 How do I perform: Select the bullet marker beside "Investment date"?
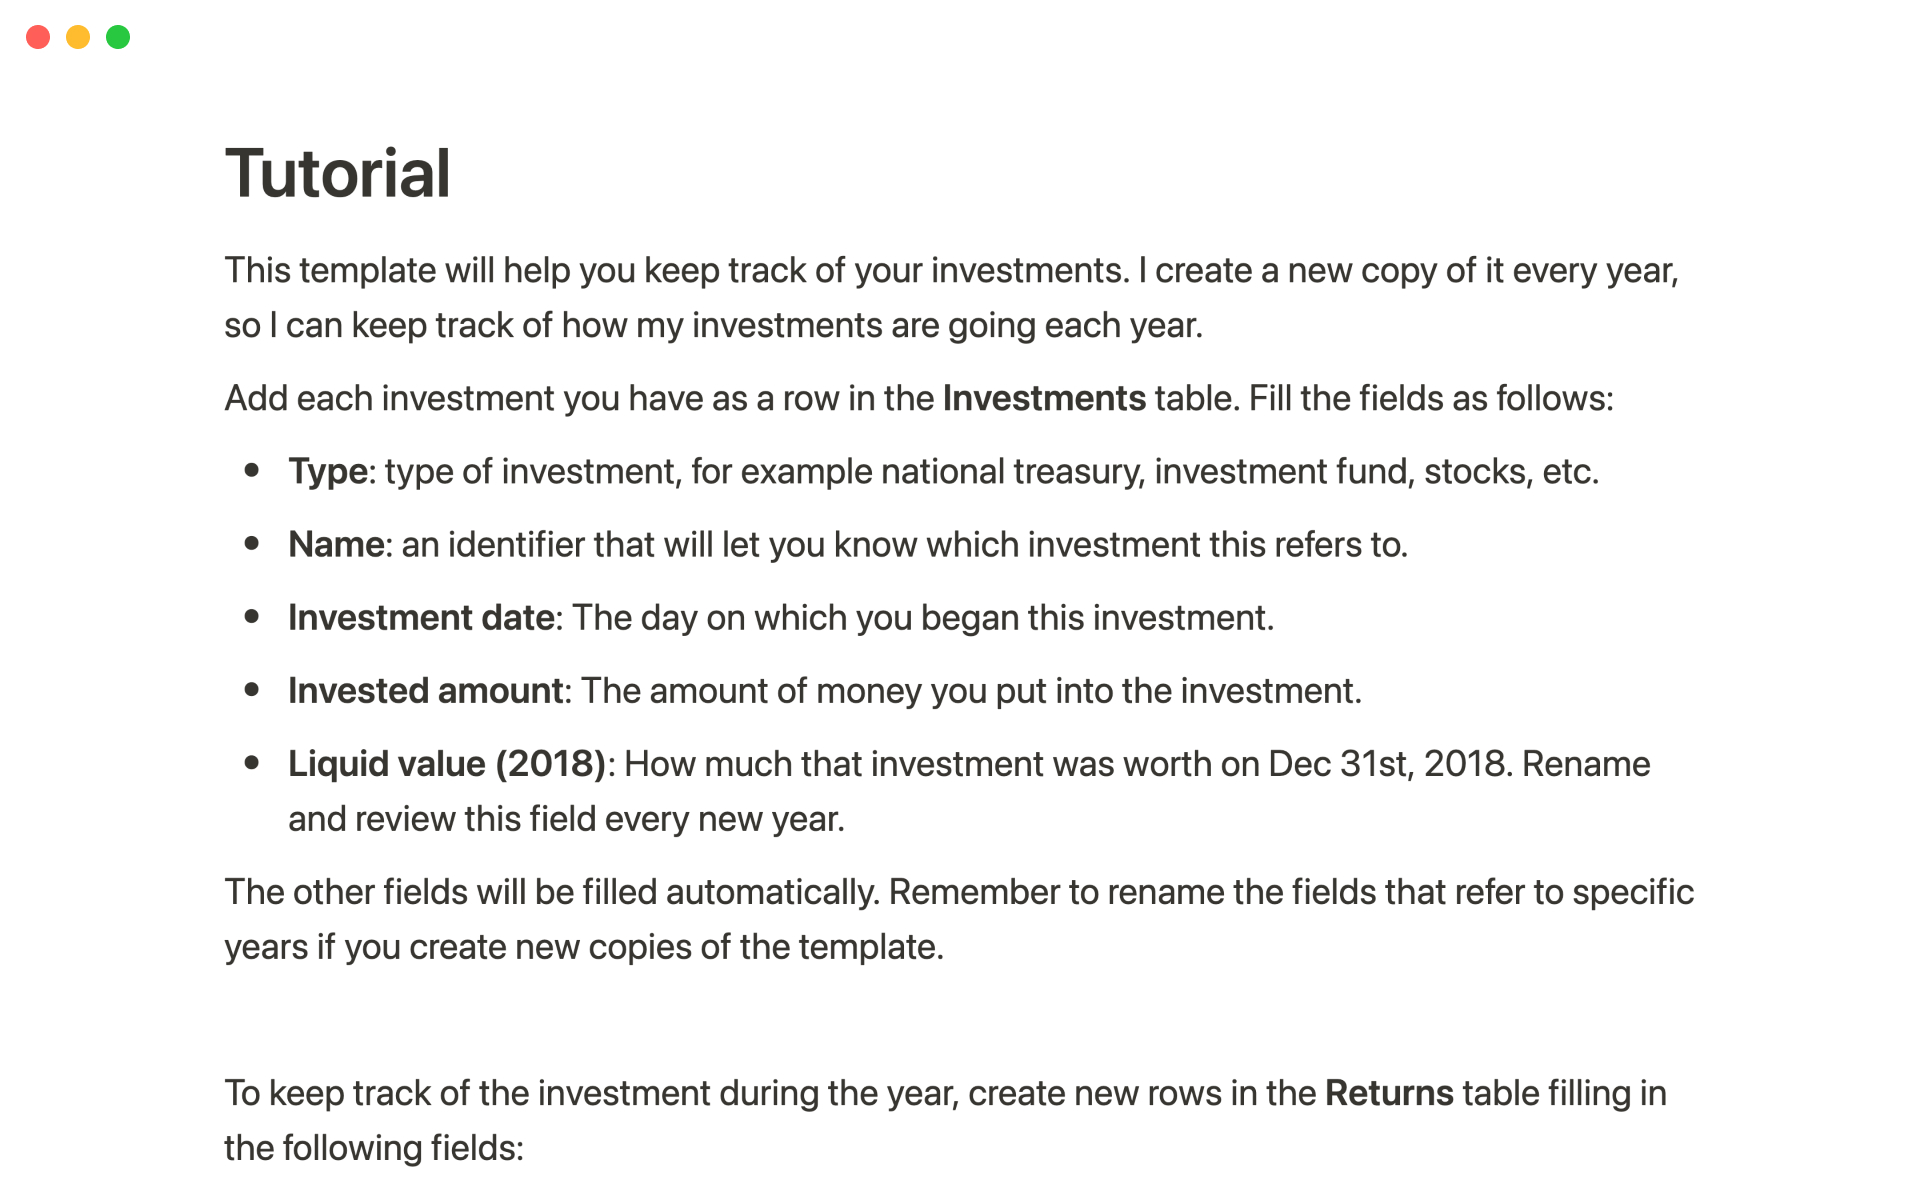tap(252, 616)
